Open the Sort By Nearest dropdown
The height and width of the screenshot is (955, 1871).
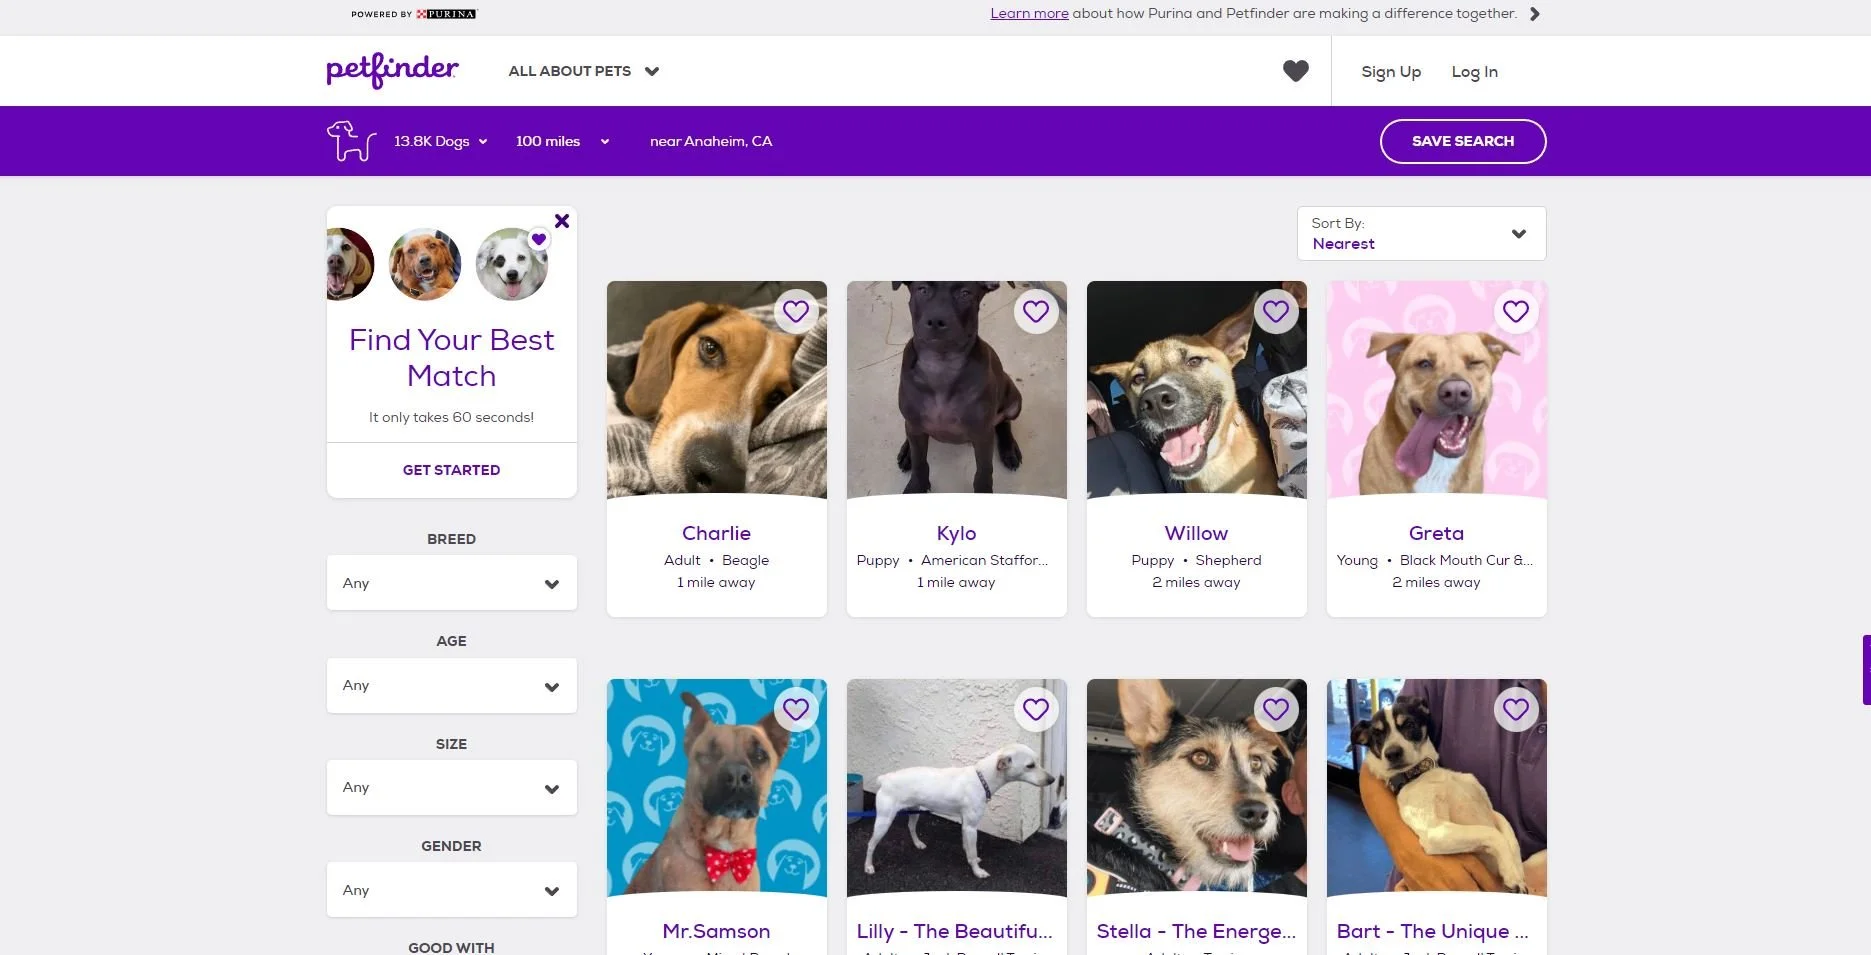[1422, 234]
